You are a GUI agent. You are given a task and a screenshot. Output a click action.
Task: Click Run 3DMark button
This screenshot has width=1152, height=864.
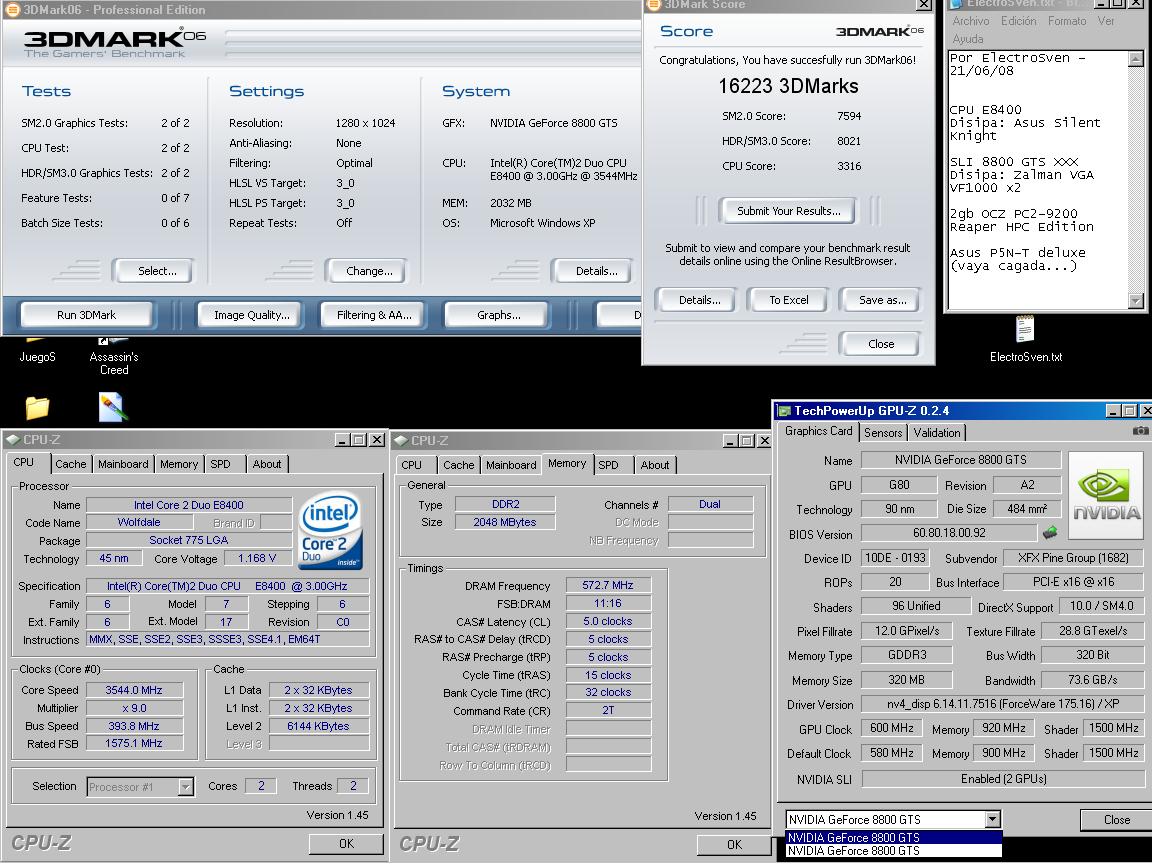click(87, 315)
